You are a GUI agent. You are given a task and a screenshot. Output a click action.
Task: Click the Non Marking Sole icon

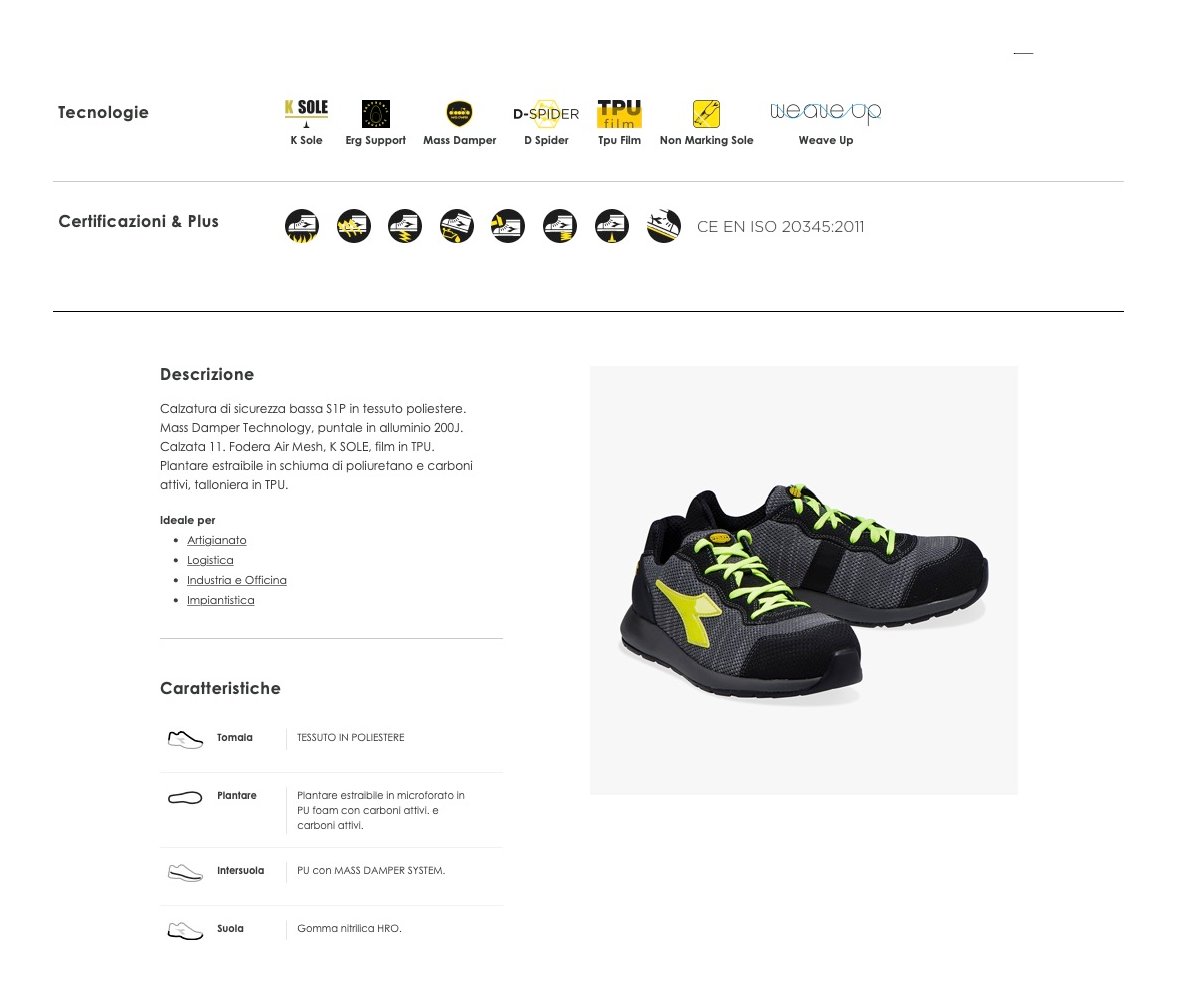706,114
